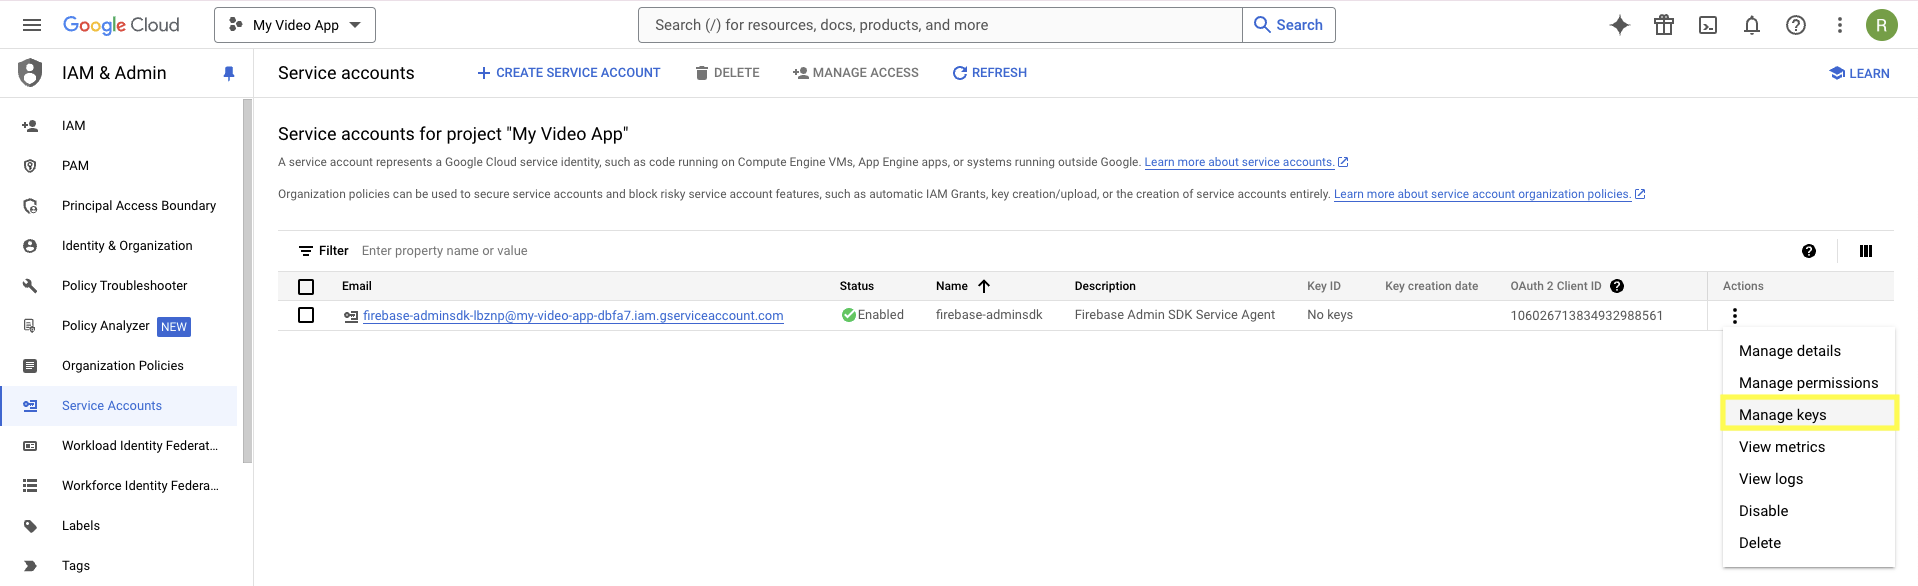Image resolution: width=1918 pixels, height=586 pixels.
Task: Open Policy Analyzer
Action: pos(106,326)
